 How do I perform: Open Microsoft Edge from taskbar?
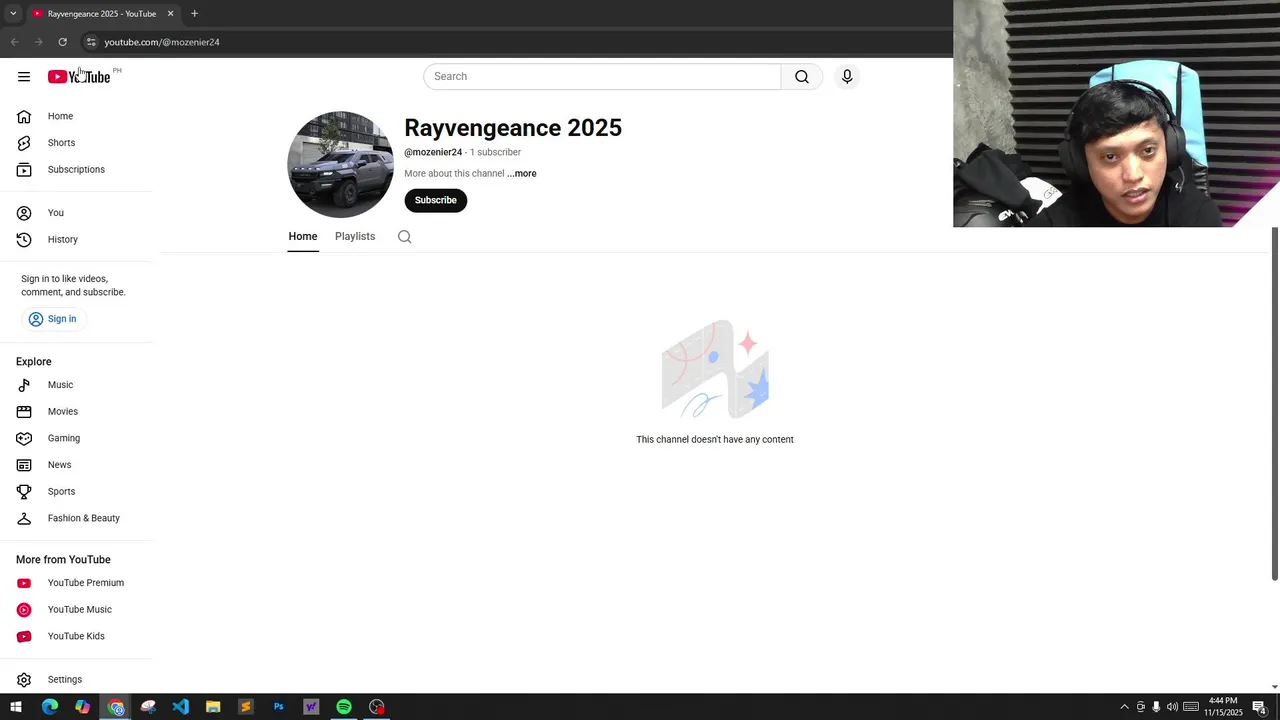[50, 707]
